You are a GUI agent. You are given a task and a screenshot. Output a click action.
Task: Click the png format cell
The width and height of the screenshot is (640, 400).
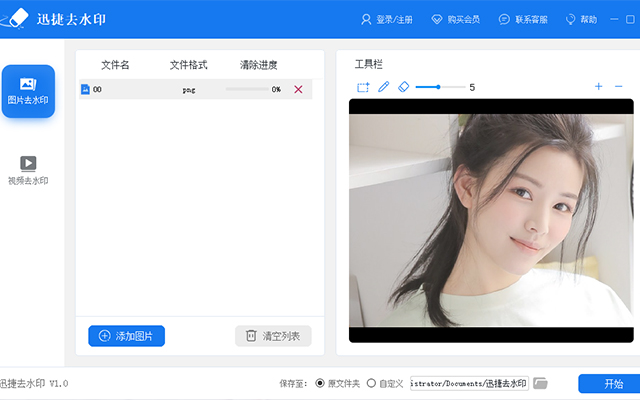(189, 90)
